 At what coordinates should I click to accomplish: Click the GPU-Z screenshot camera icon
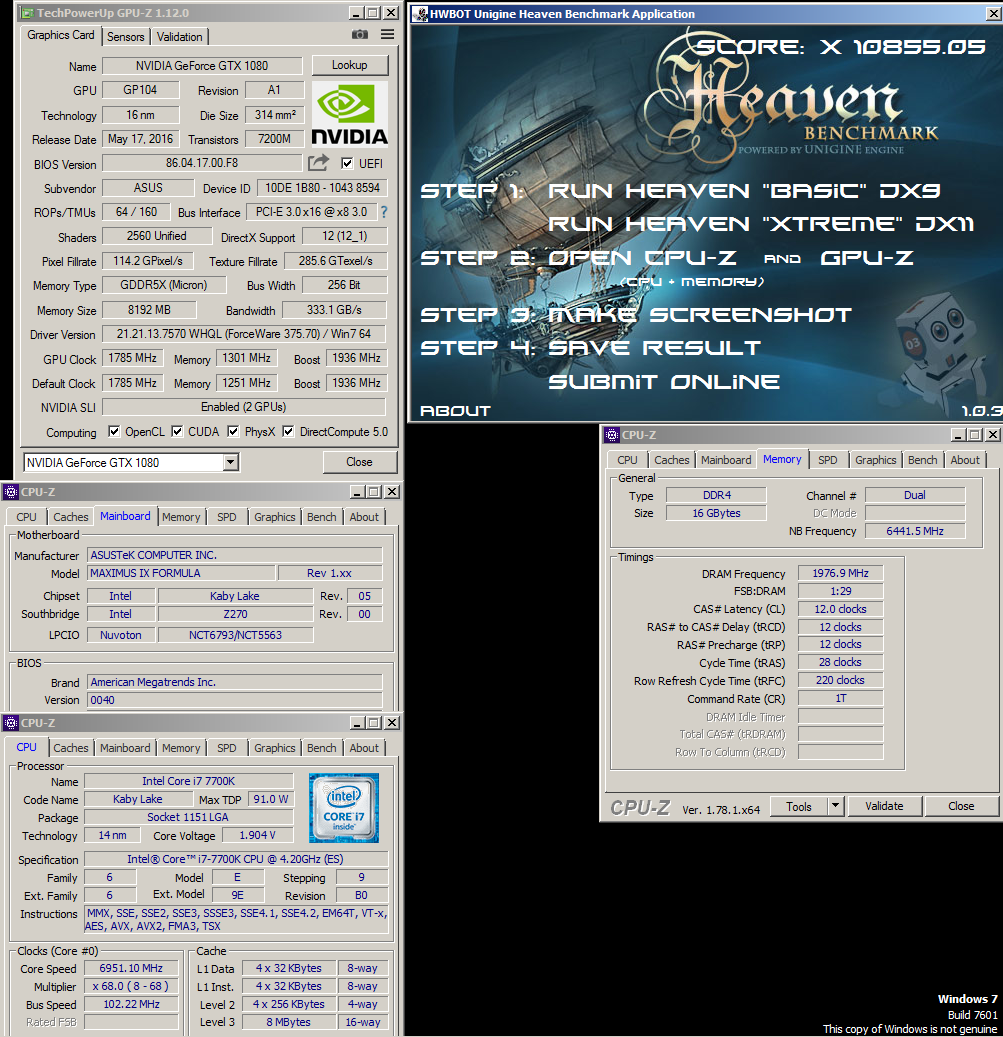pos(360,34)
